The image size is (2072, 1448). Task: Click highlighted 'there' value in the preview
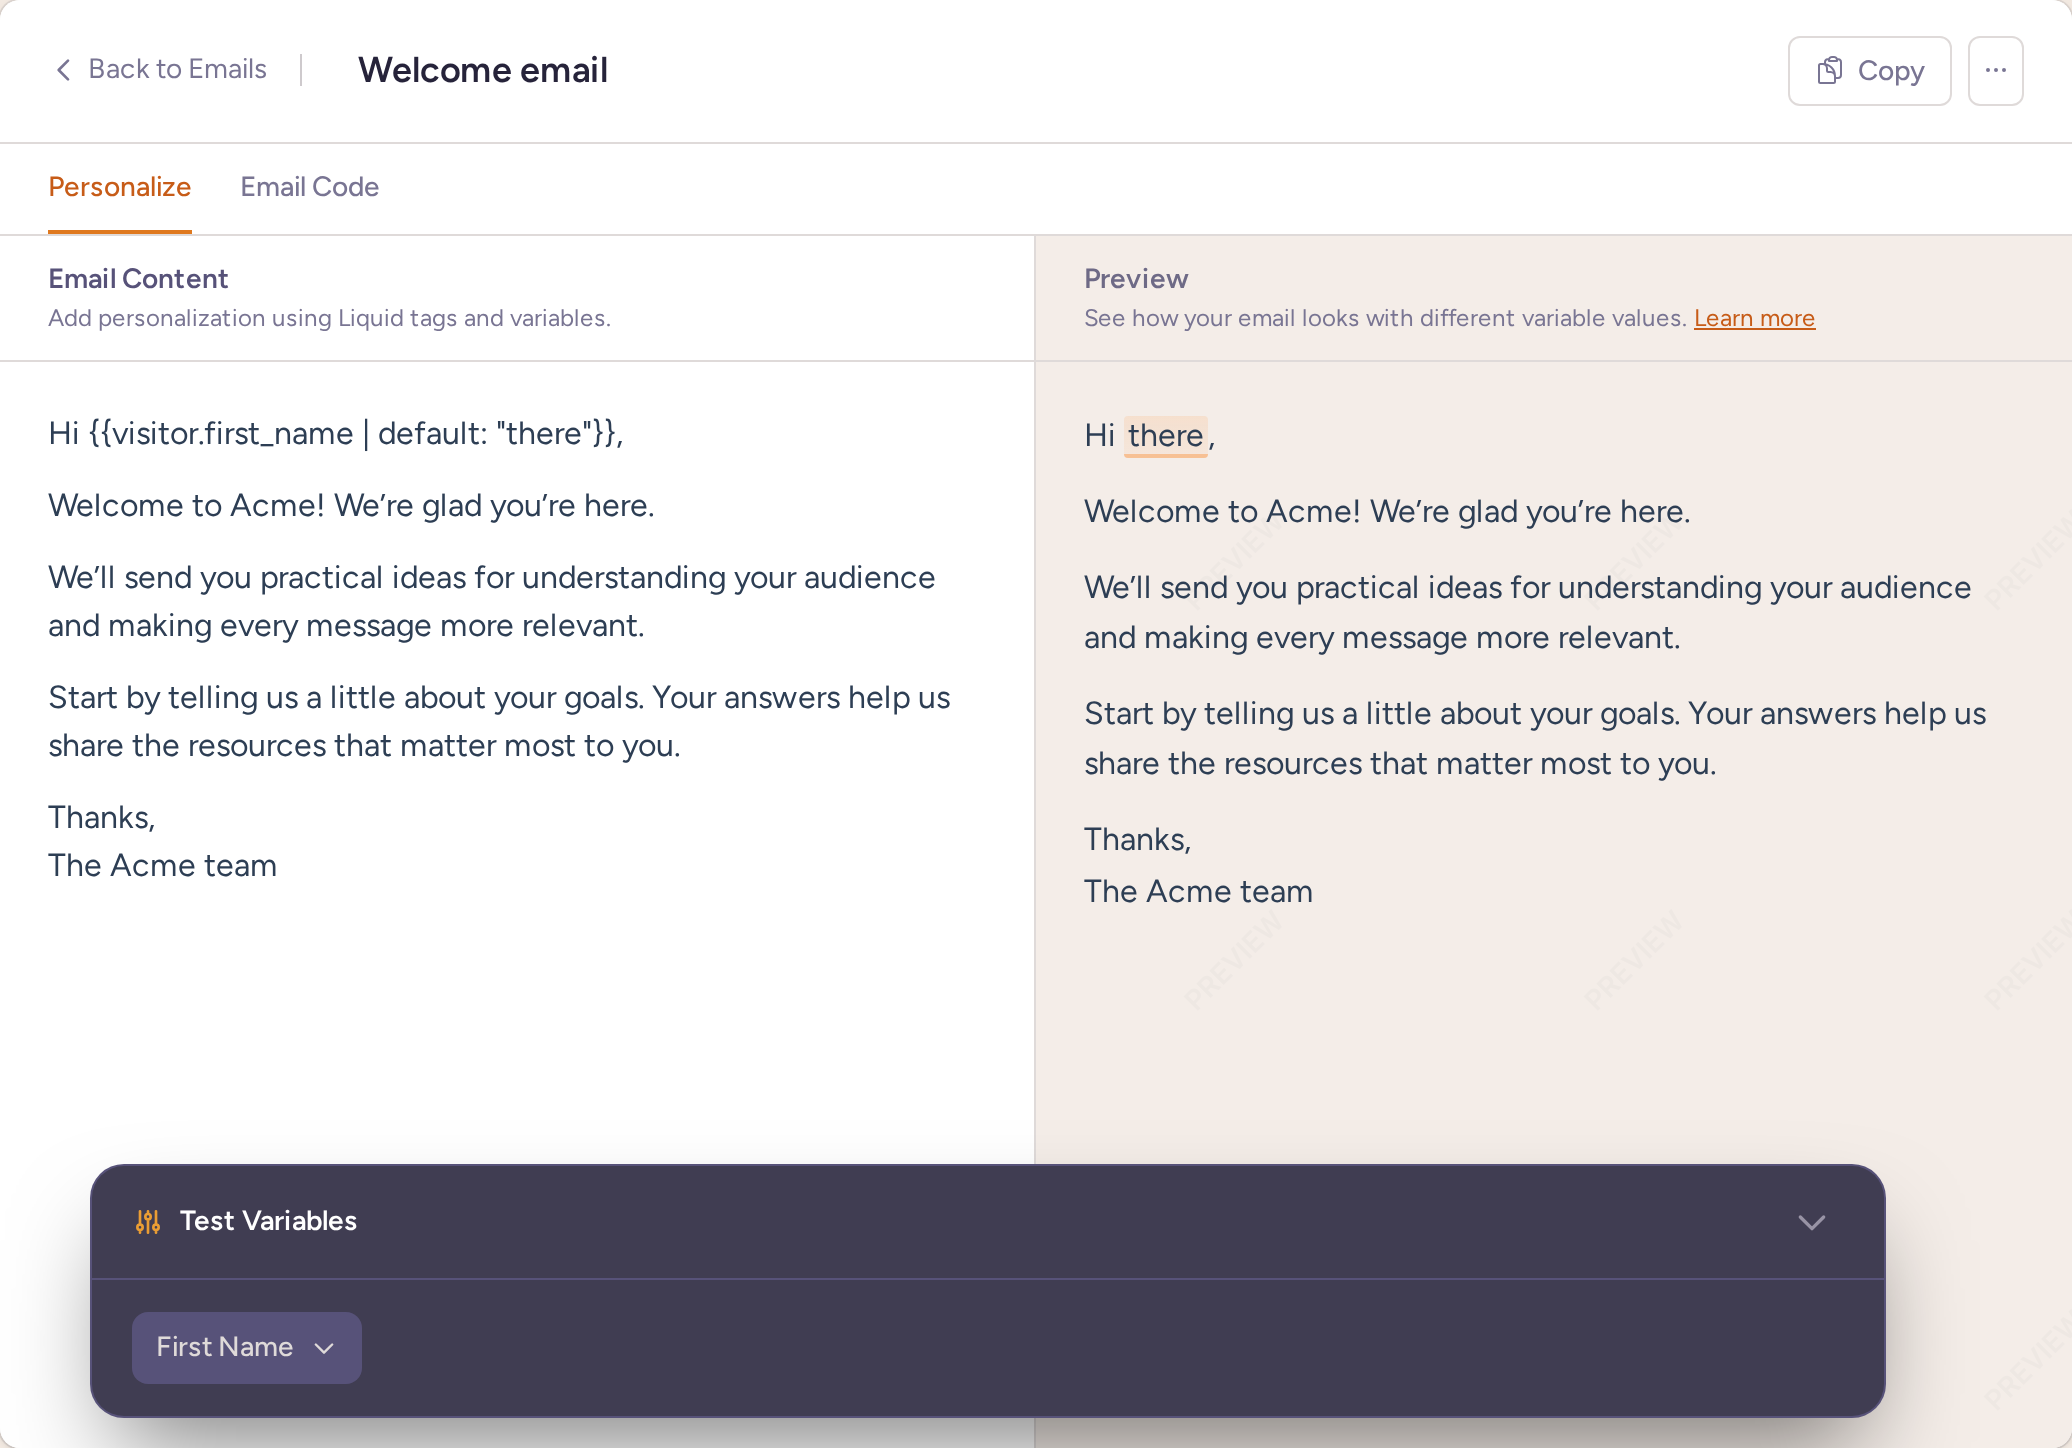1166,436
